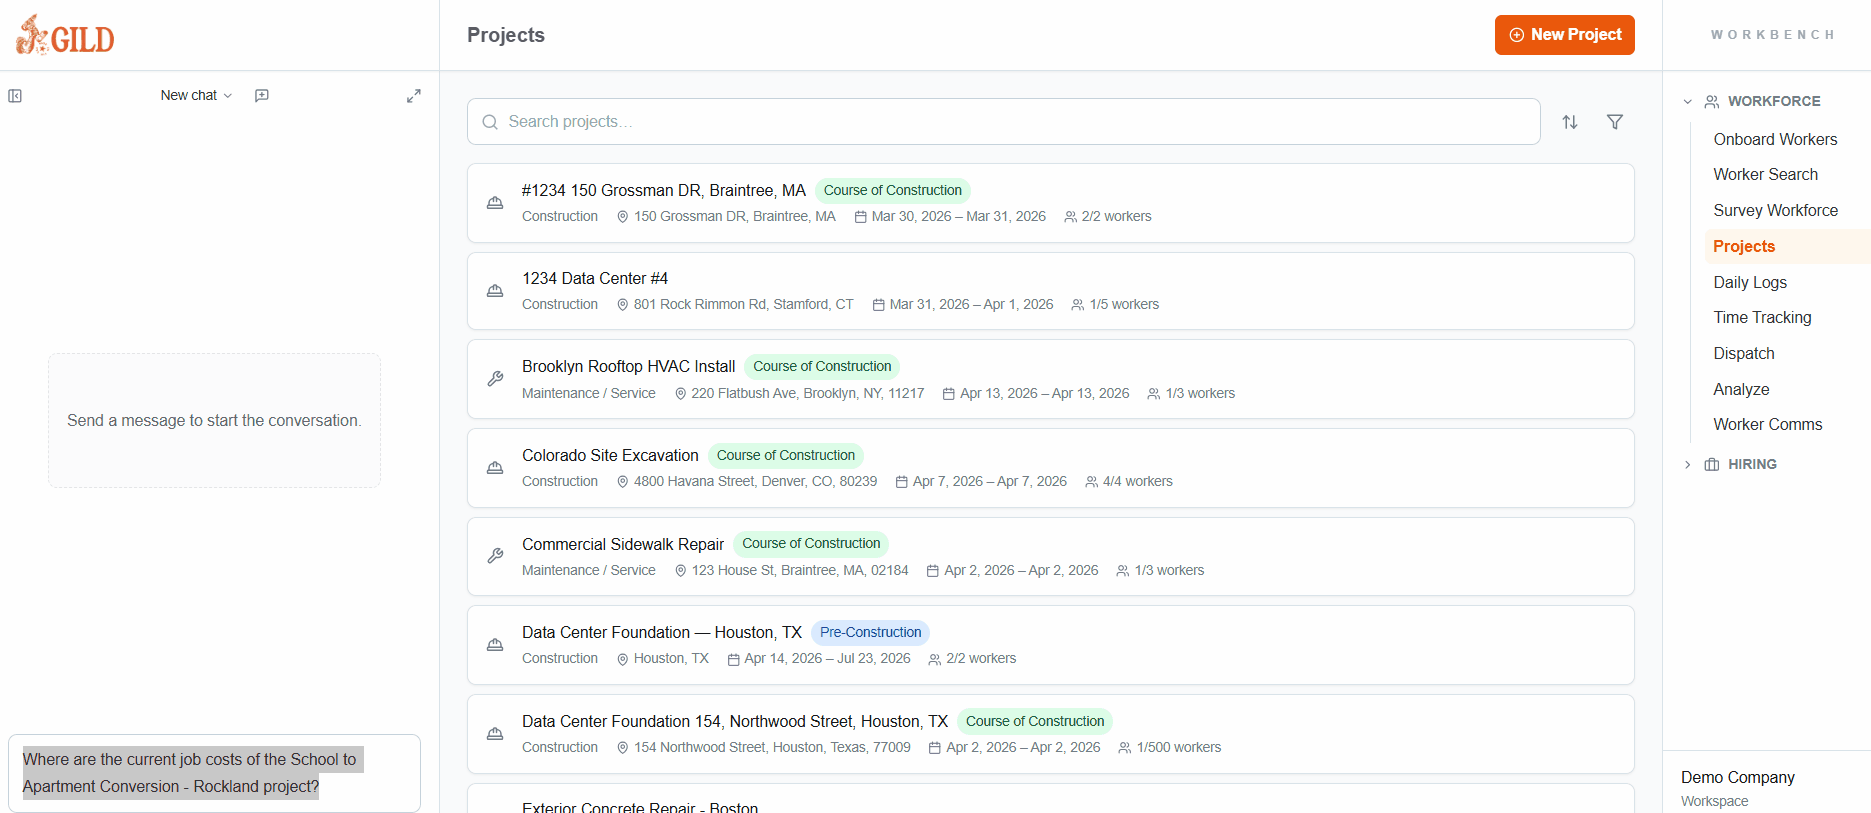Click hard hat icon for 1234 Data Center #4
Screen dimensions: 1871x813
pos(495,291)
